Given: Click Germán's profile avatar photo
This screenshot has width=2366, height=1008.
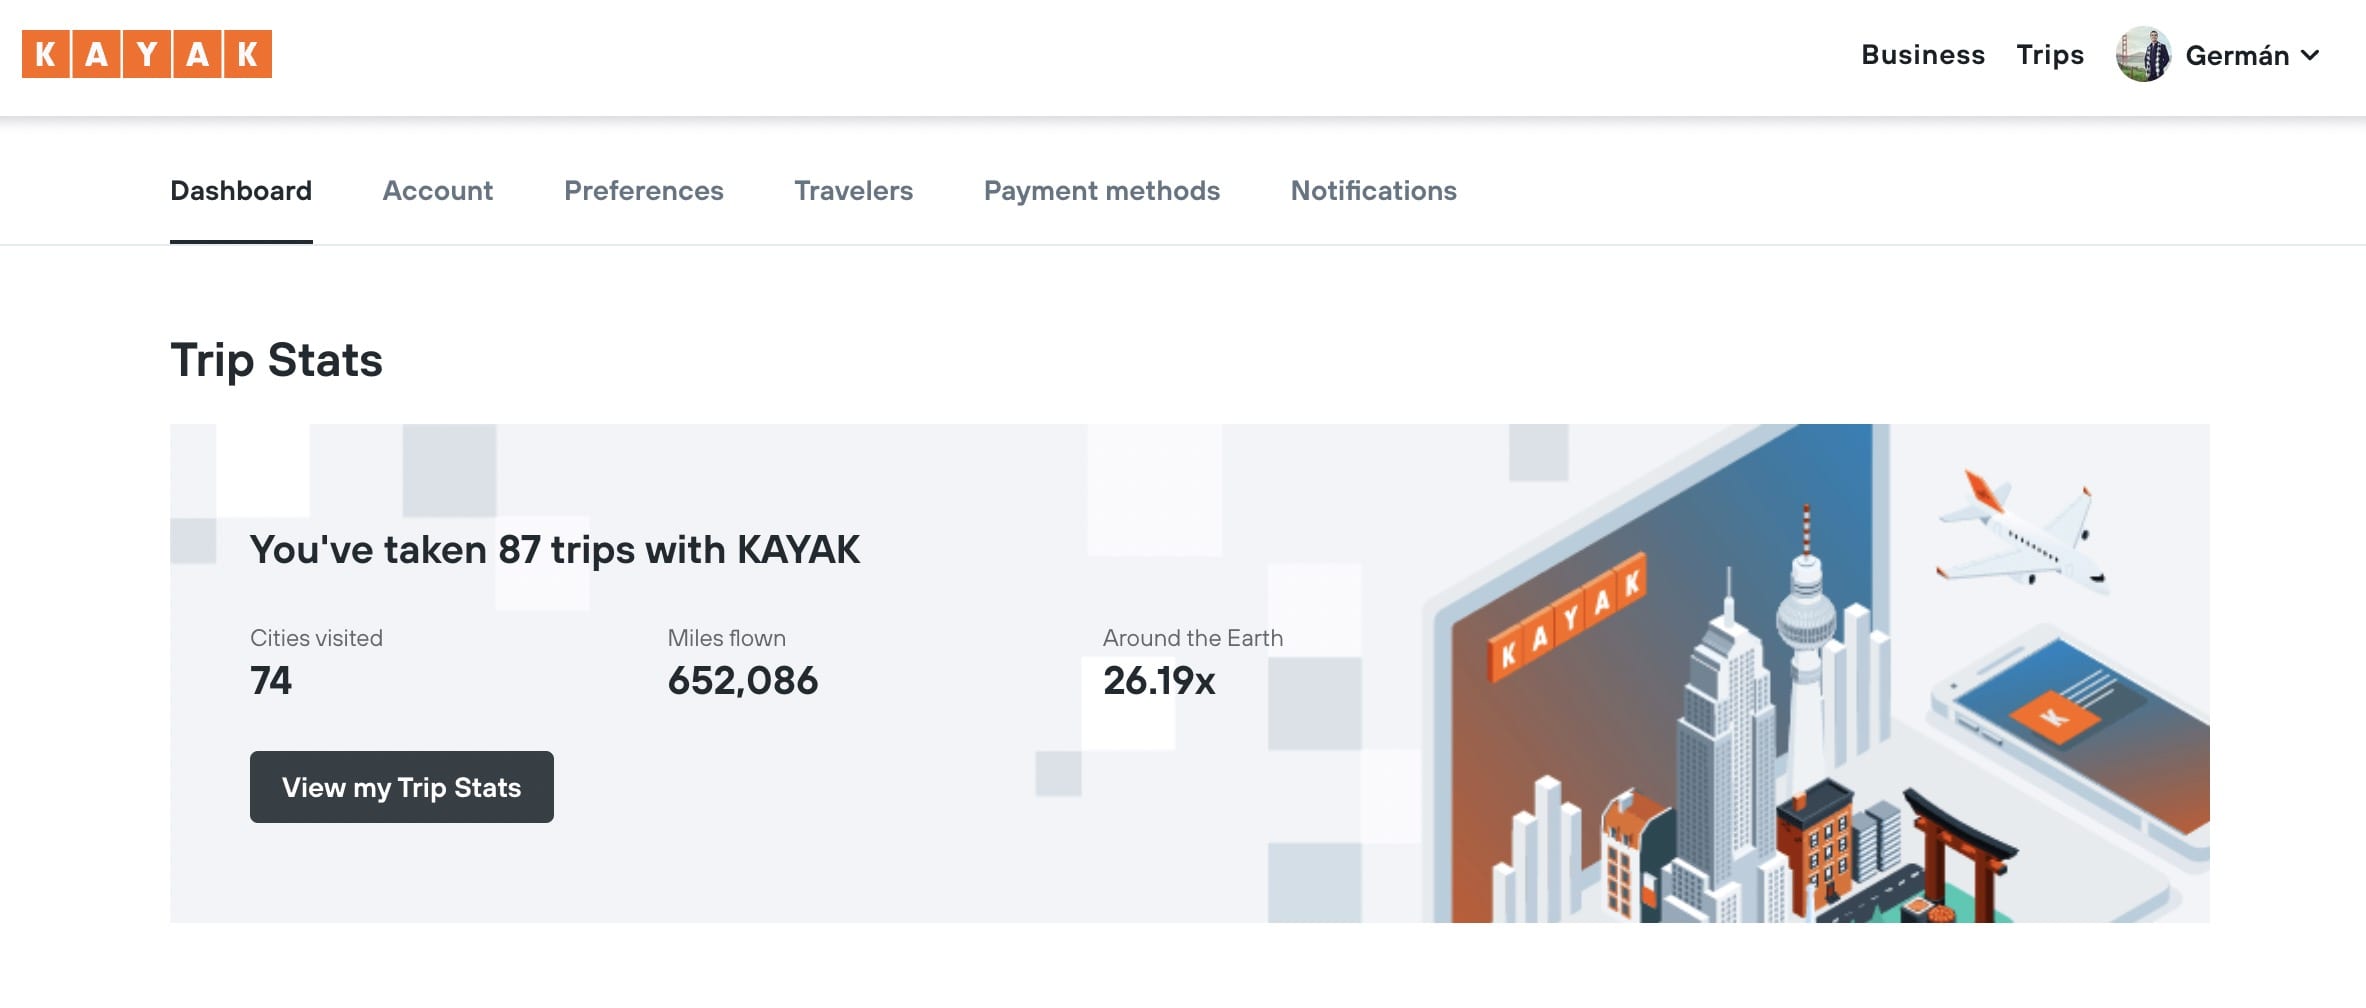Looking at the screenshot, I should [x=2143, y=55].
